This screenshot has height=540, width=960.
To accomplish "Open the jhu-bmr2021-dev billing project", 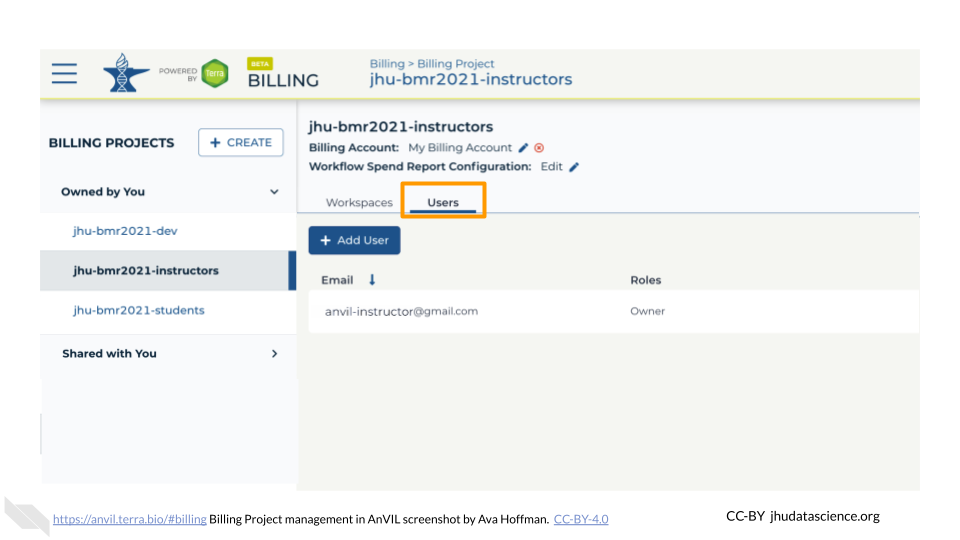I will click(125, 231).
